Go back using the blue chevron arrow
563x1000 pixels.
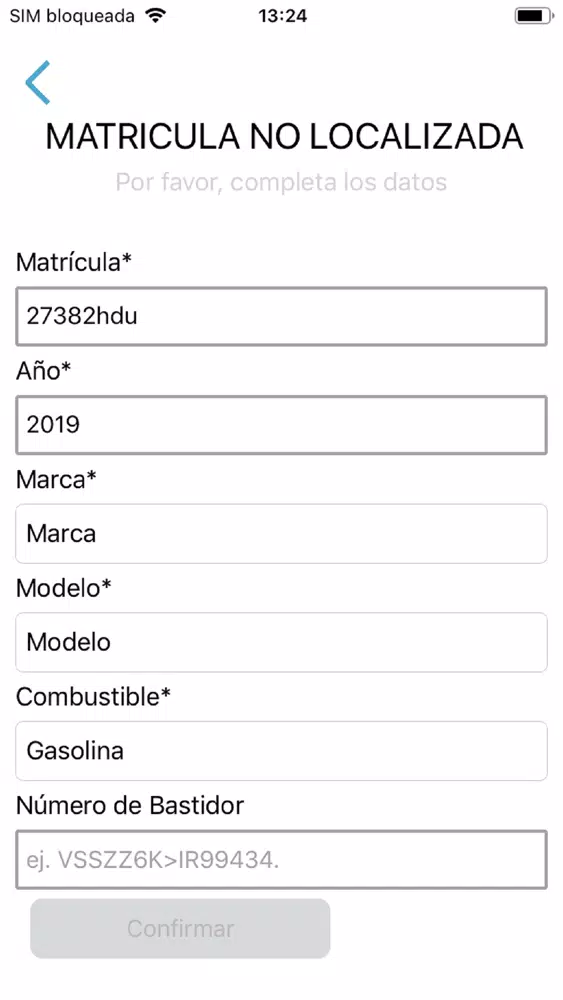point(38,82)
